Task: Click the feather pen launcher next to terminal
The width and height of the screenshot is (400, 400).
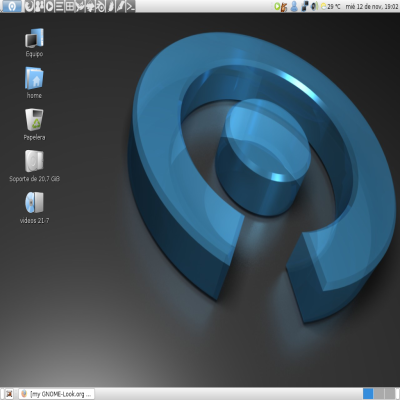Action: pyautogui.click(x=121, y=6)
